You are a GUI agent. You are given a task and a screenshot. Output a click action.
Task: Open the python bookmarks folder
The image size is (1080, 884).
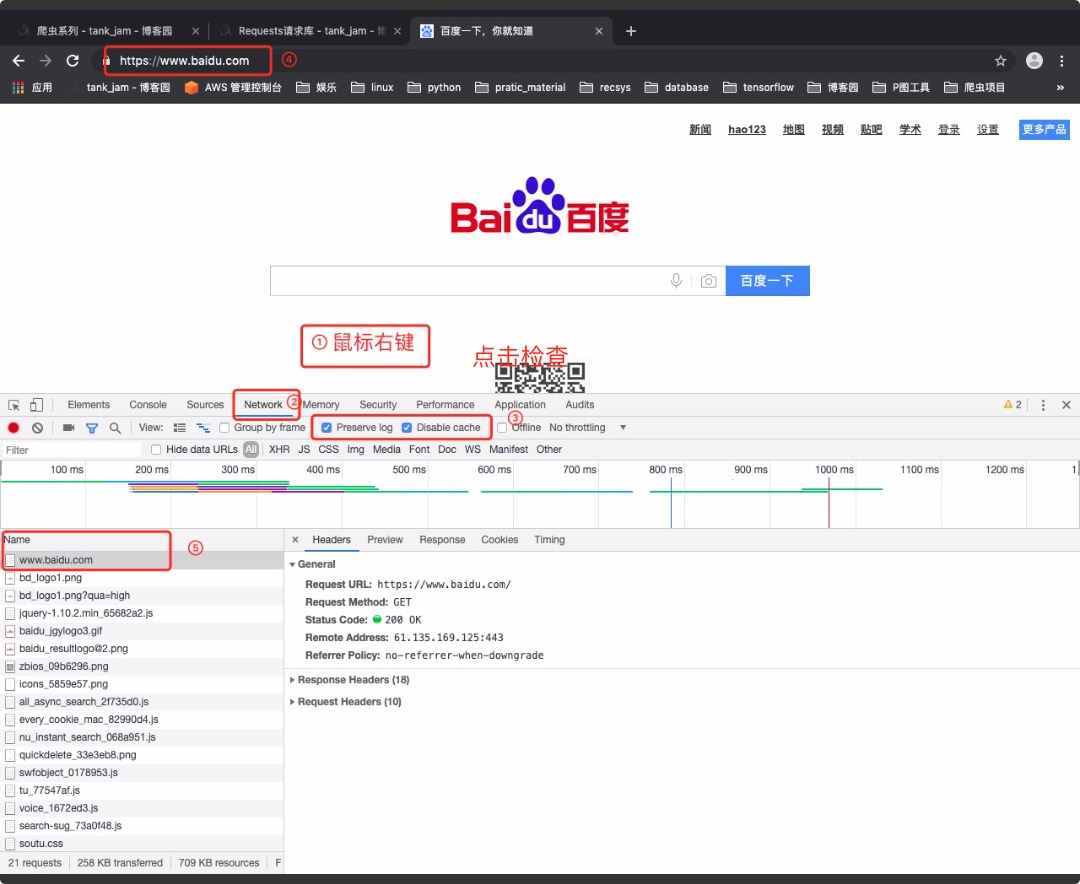(x=434, y=88)
